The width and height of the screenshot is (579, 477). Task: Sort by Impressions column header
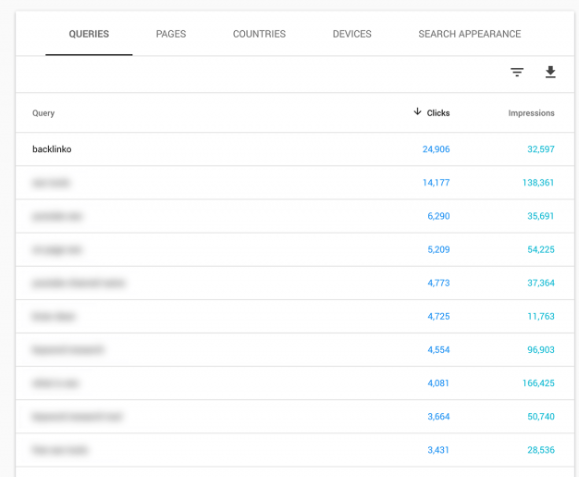tap(531, 113)
